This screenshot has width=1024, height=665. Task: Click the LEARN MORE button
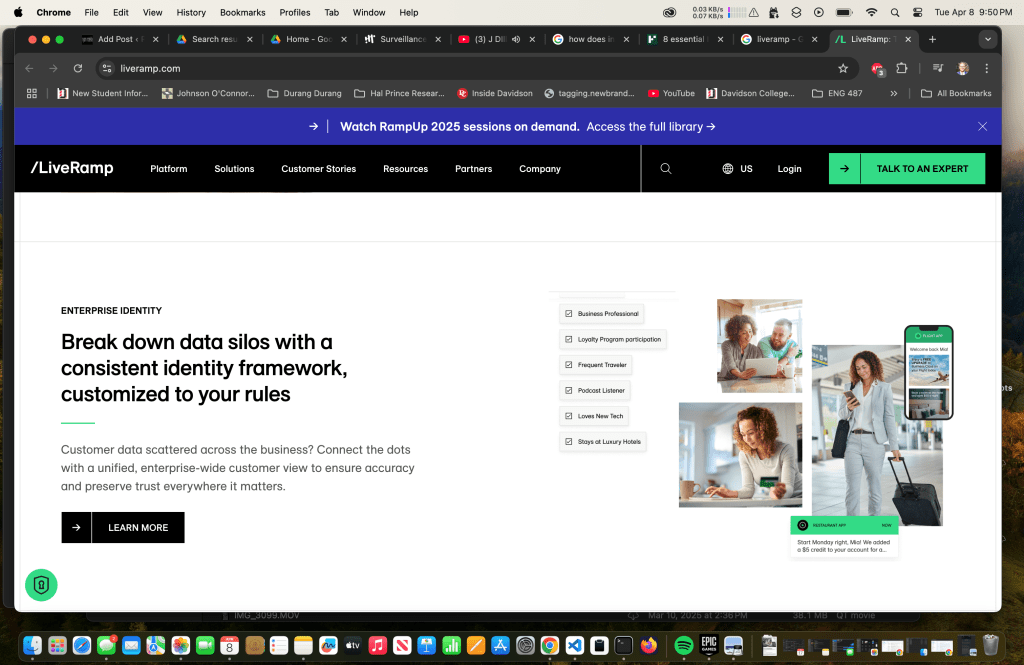coord(123,527)
